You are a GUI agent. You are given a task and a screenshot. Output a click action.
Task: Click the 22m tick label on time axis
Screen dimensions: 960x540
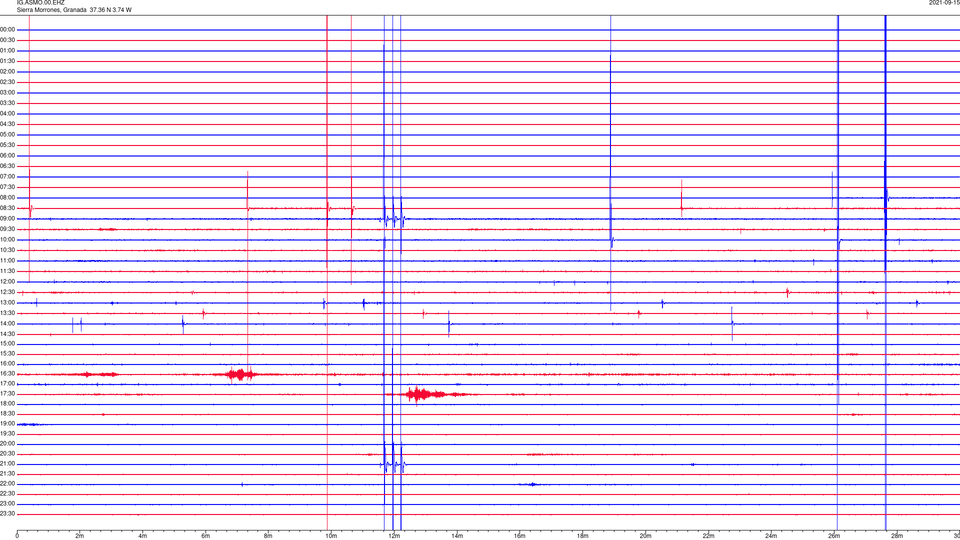(708, 536)
